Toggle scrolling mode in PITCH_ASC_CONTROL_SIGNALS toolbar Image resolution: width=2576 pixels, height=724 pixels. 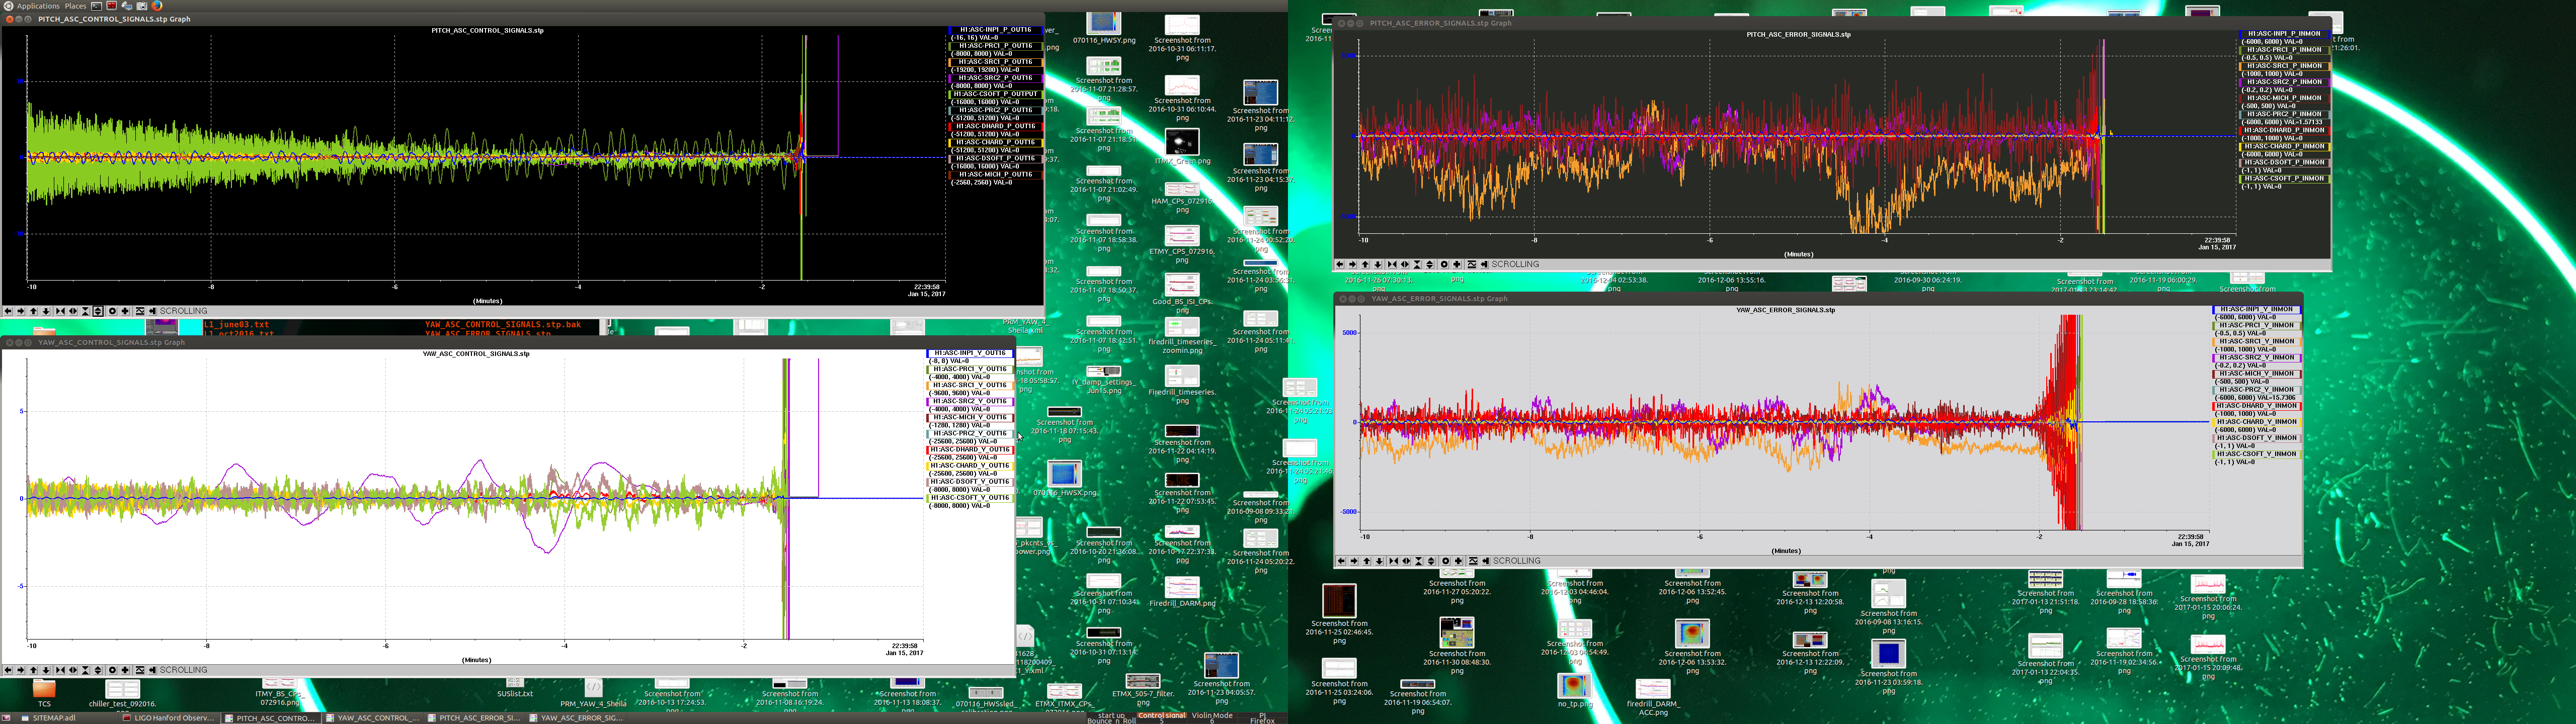click(x=153, y=311)
